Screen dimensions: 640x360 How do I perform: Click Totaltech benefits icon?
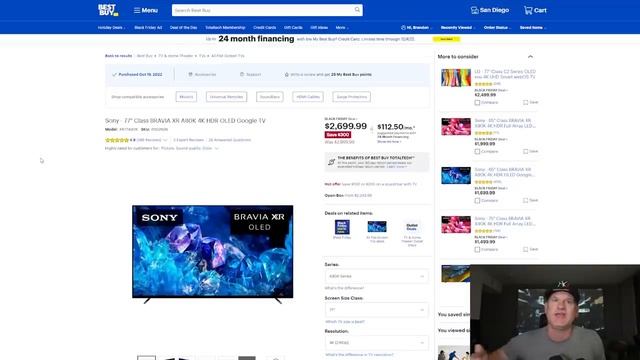pyautogui.click(x=331, y=162)
